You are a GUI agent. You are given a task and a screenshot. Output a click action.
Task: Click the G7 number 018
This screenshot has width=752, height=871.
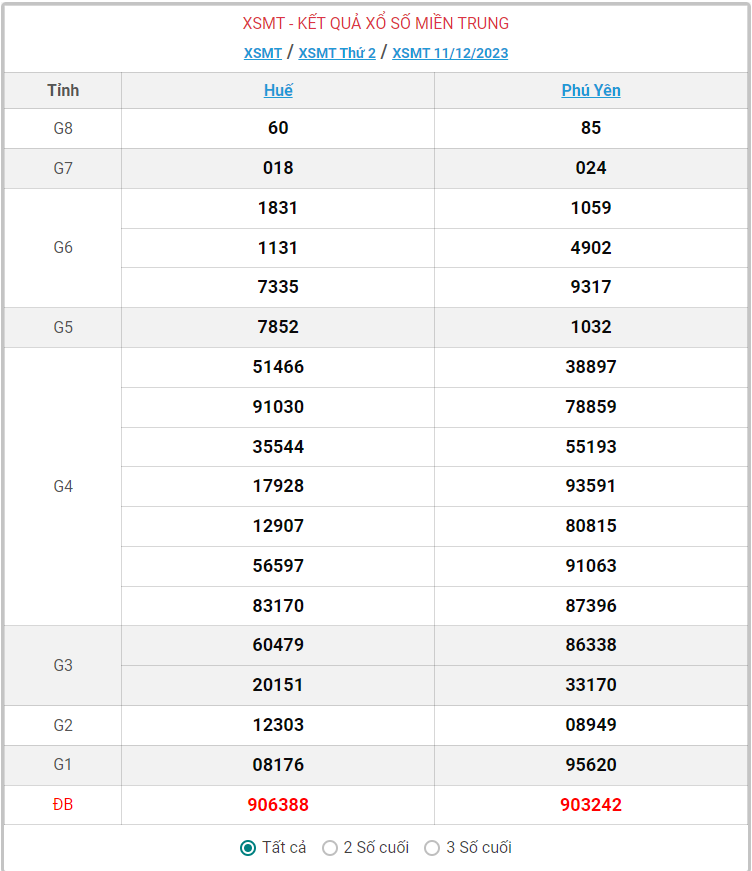(278, 168)
